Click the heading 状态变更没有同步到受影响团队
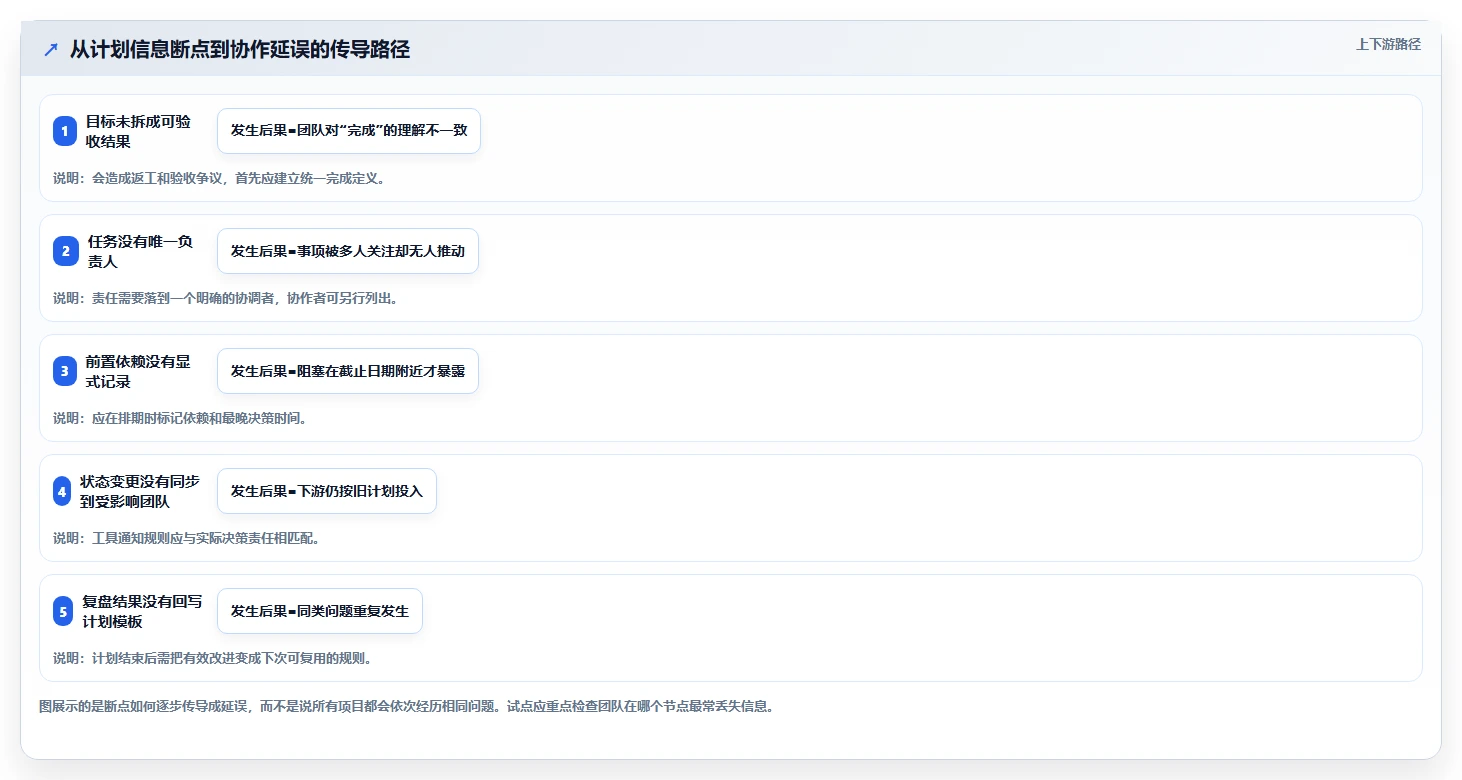The image size is (1462, 780). (x=140, y=491)
